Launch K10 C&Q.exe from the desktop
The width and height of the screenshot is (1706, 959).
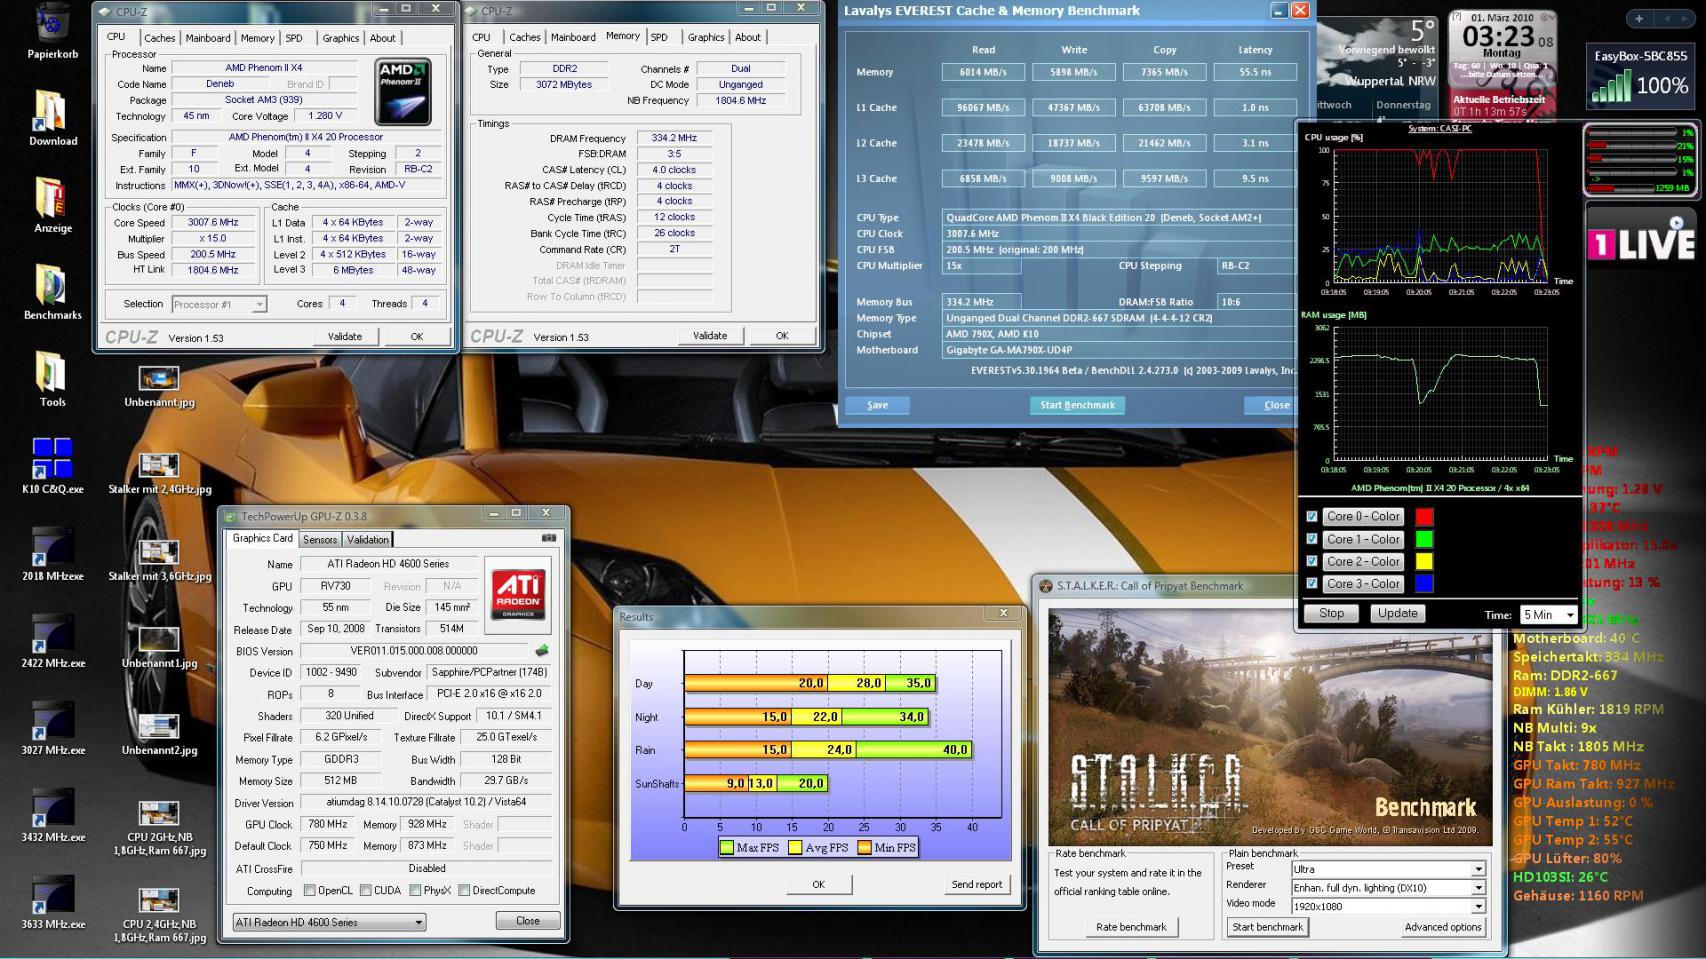[52, 466]
